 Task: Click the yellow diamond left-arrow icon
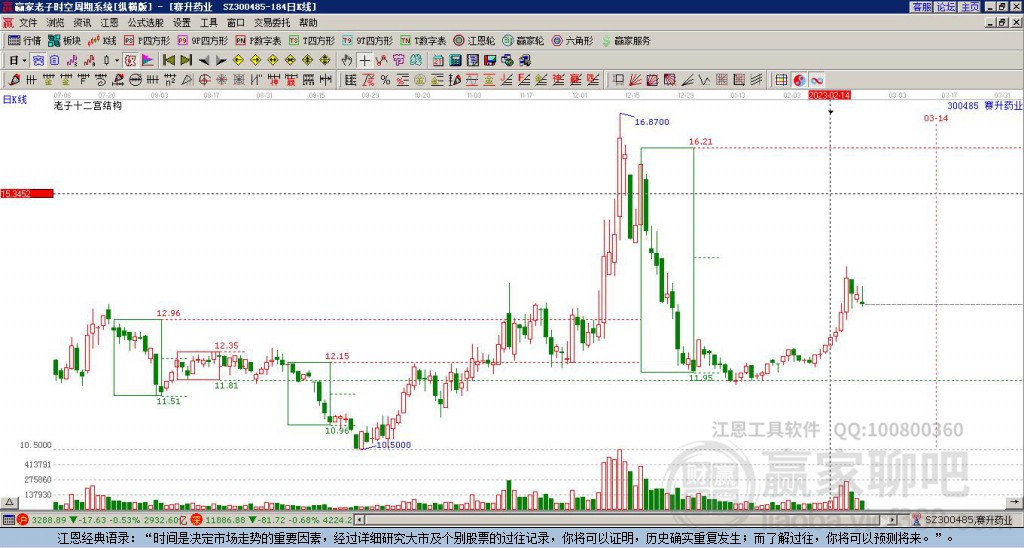pos(238,61)
